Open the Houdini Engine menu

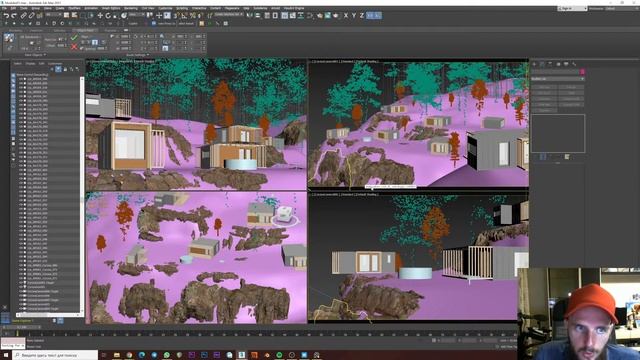point(294,8)
